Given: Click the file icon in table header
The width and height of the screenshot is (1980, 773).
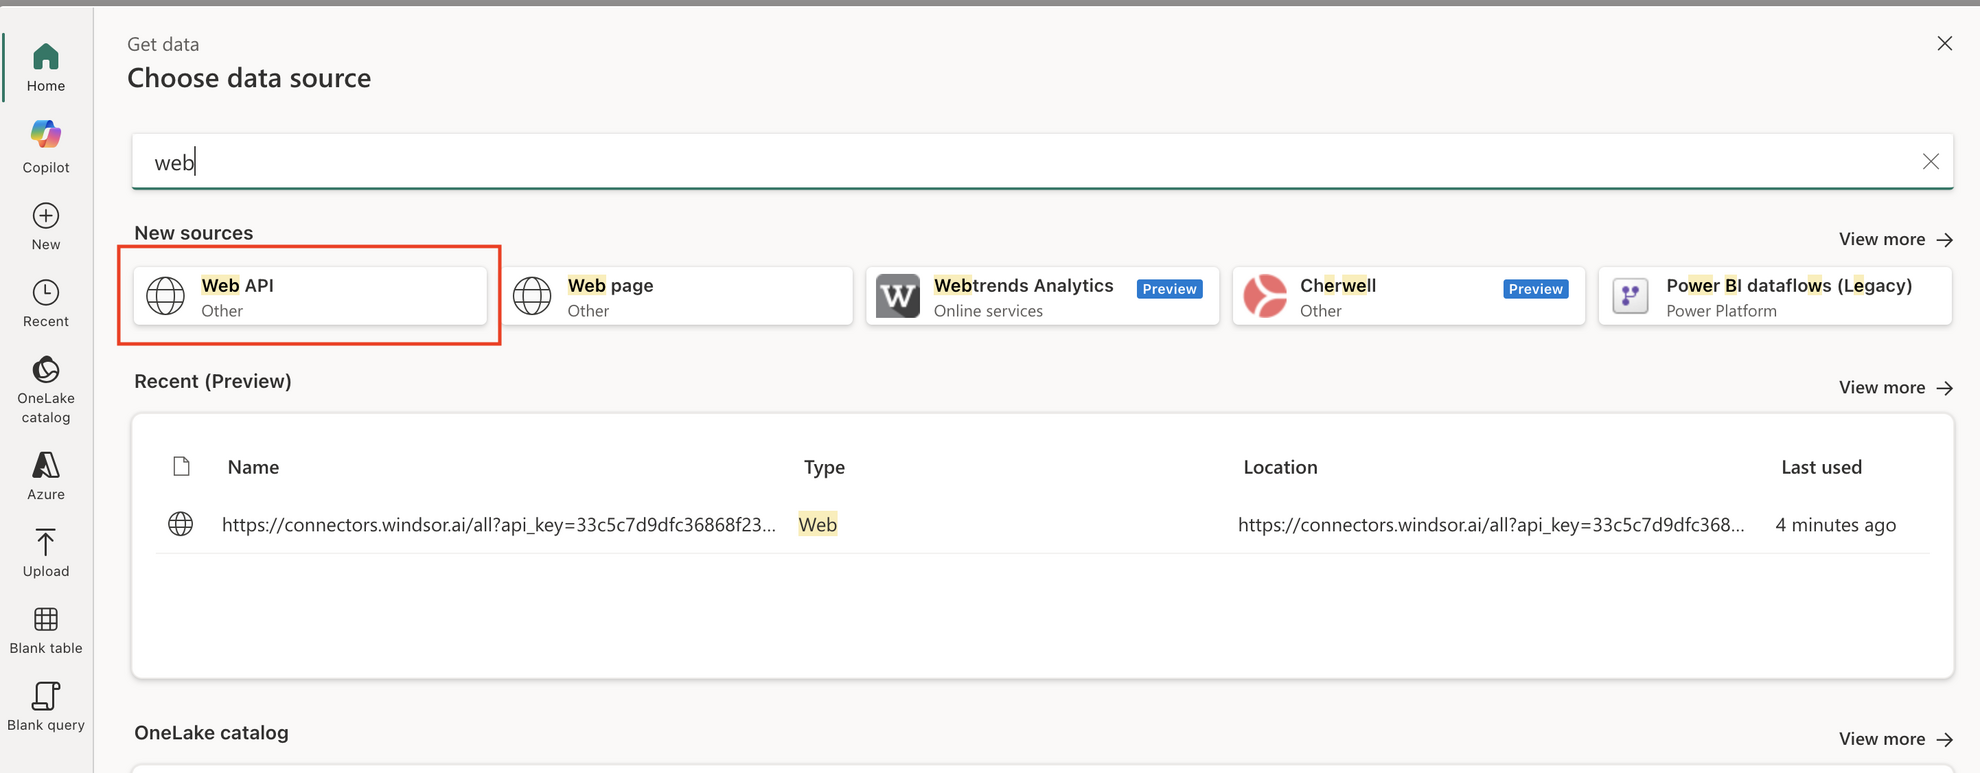Looking at the screenshot, I should [x=181, y=466].
